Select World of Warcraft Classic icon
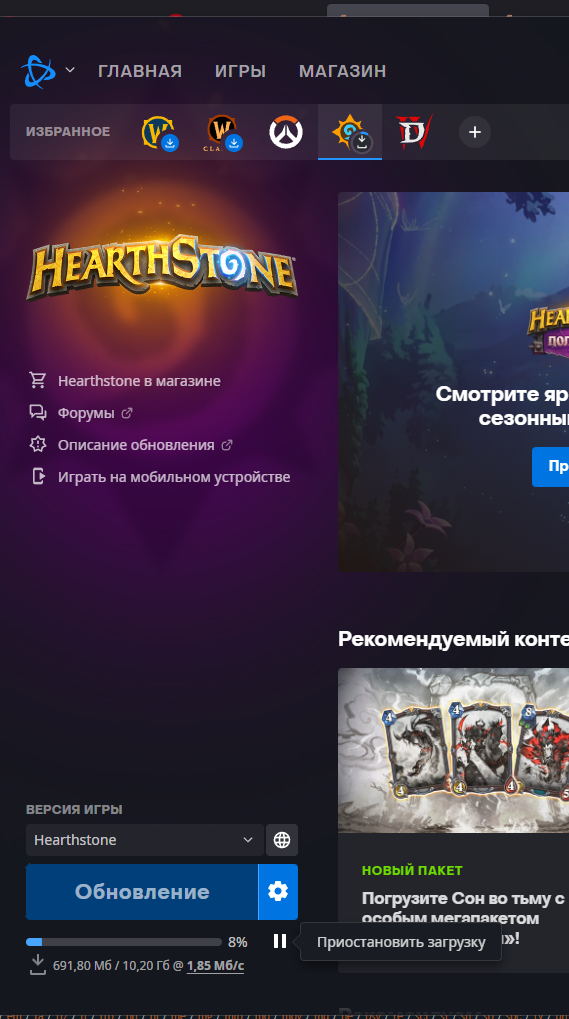This screenshot has height=1019, width=569. [x=222, y=132]
